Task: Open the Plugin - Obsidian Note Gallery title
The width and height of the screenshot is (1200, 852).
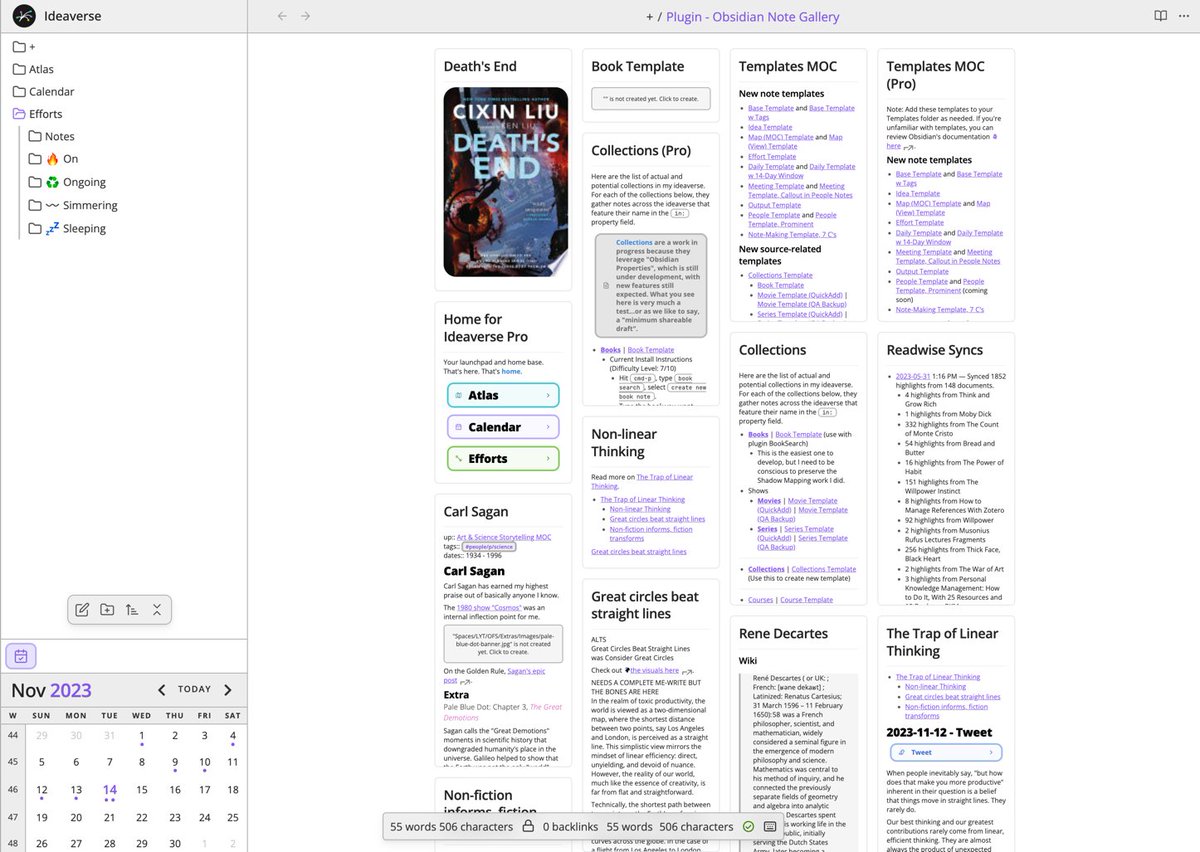Action: (753, 17)
